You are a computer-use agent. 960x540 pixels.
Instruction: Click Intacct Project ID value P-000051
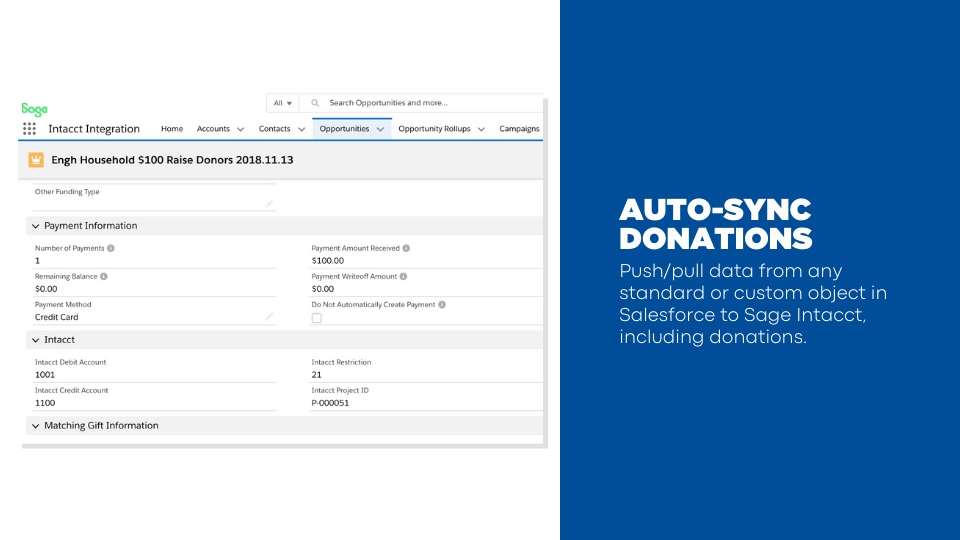click(x=330, y=403)
